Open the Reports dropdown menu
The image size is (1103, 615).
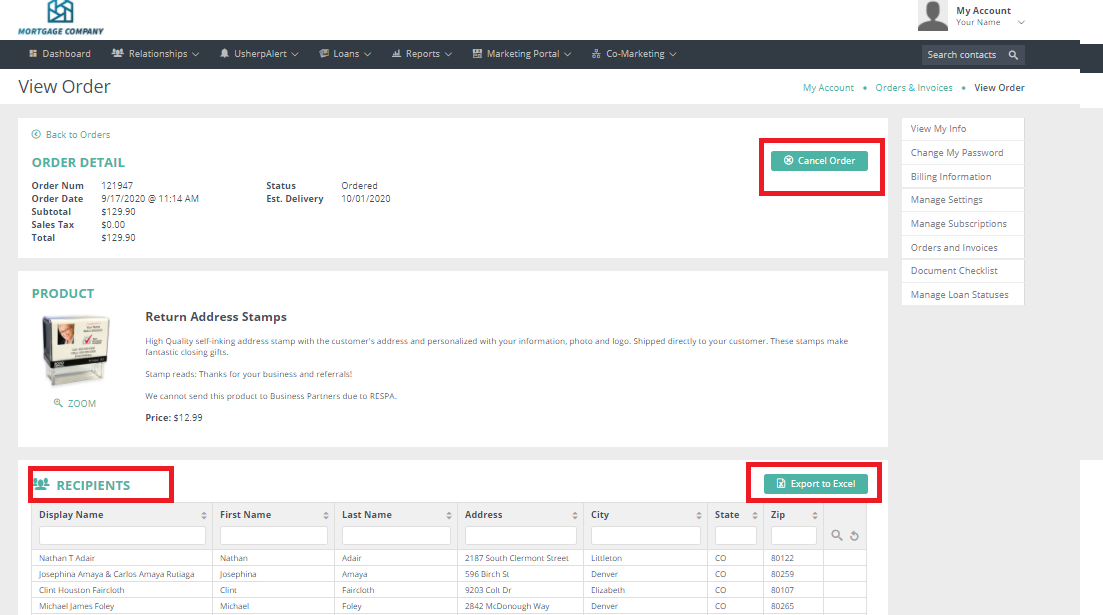click(421, 54)
